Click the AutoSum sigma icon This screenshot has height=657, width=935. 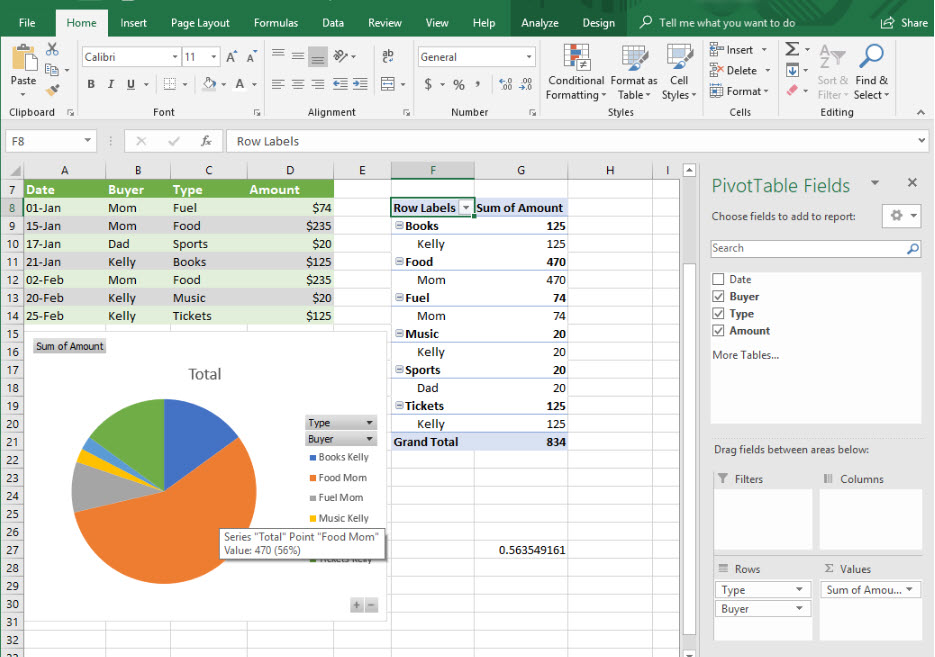792,49
